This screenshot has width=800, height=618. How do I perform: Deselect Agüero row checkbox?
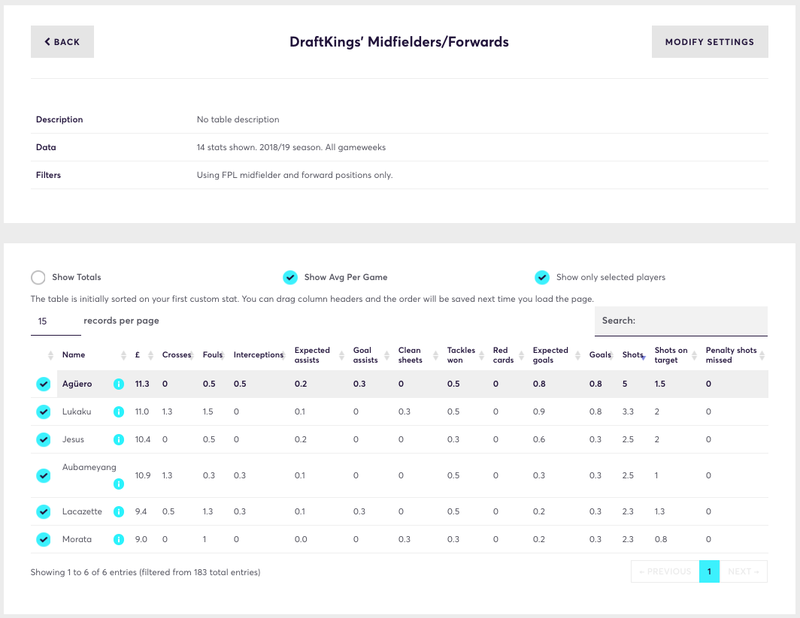point(43,384)
